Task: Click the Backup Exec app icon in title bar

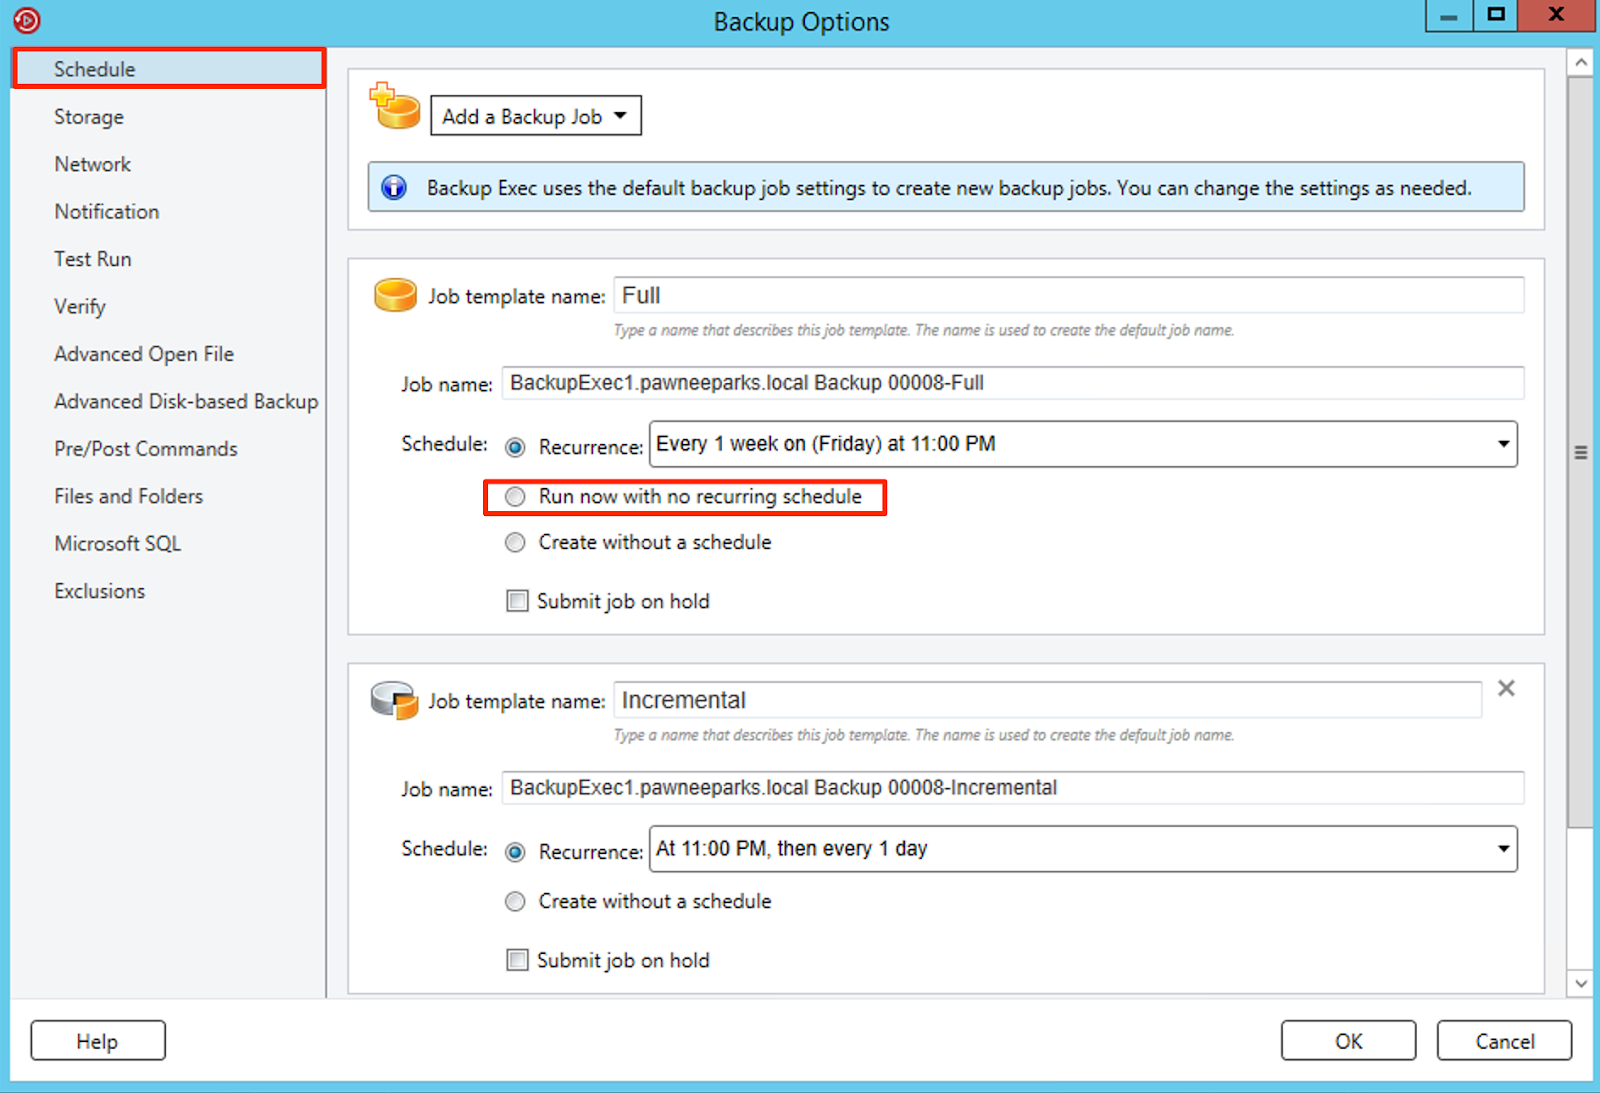Action: point(27,20)
